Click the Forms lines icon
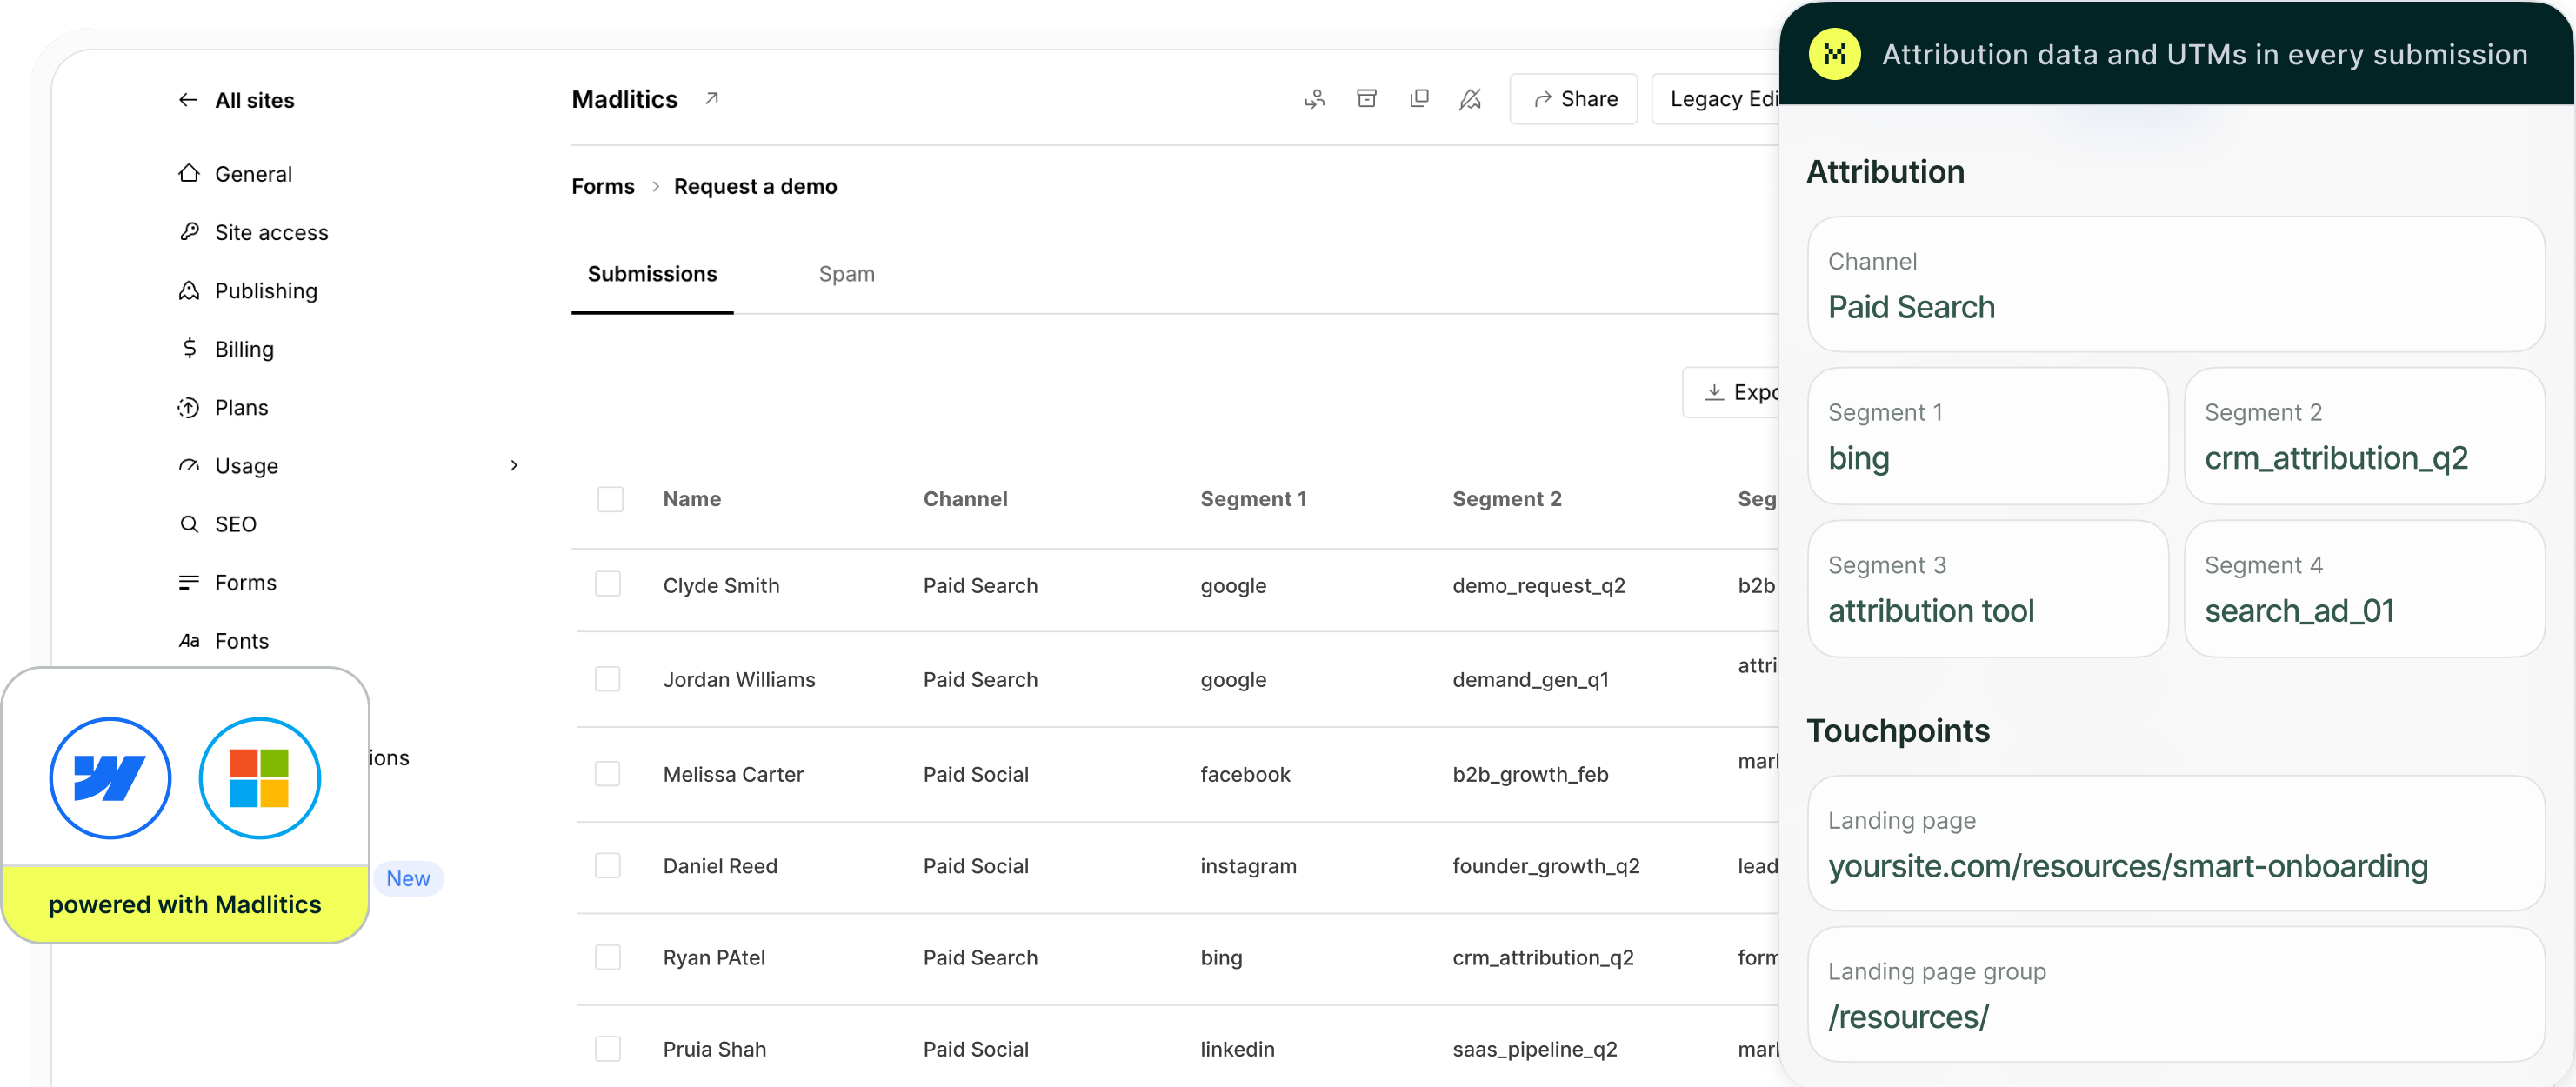The height and width of the screenshot is (1087, 2576). click(189, 582)
